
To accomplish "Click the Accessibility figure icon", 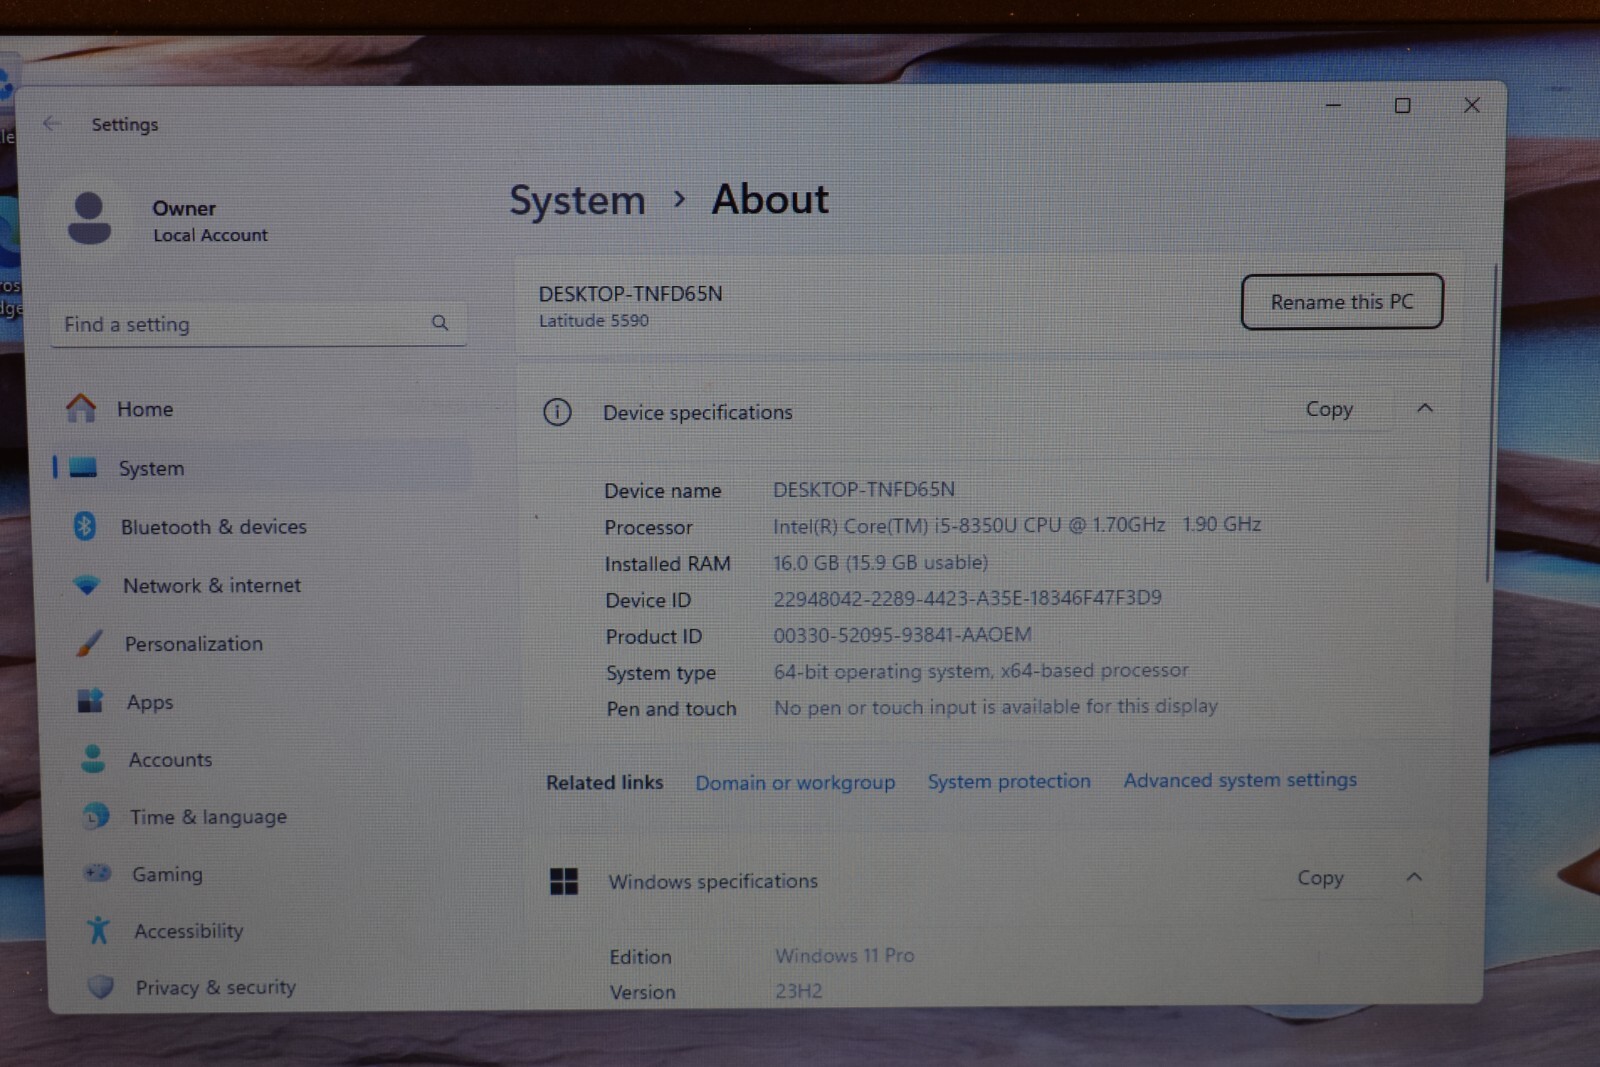I will coord(99,930).
